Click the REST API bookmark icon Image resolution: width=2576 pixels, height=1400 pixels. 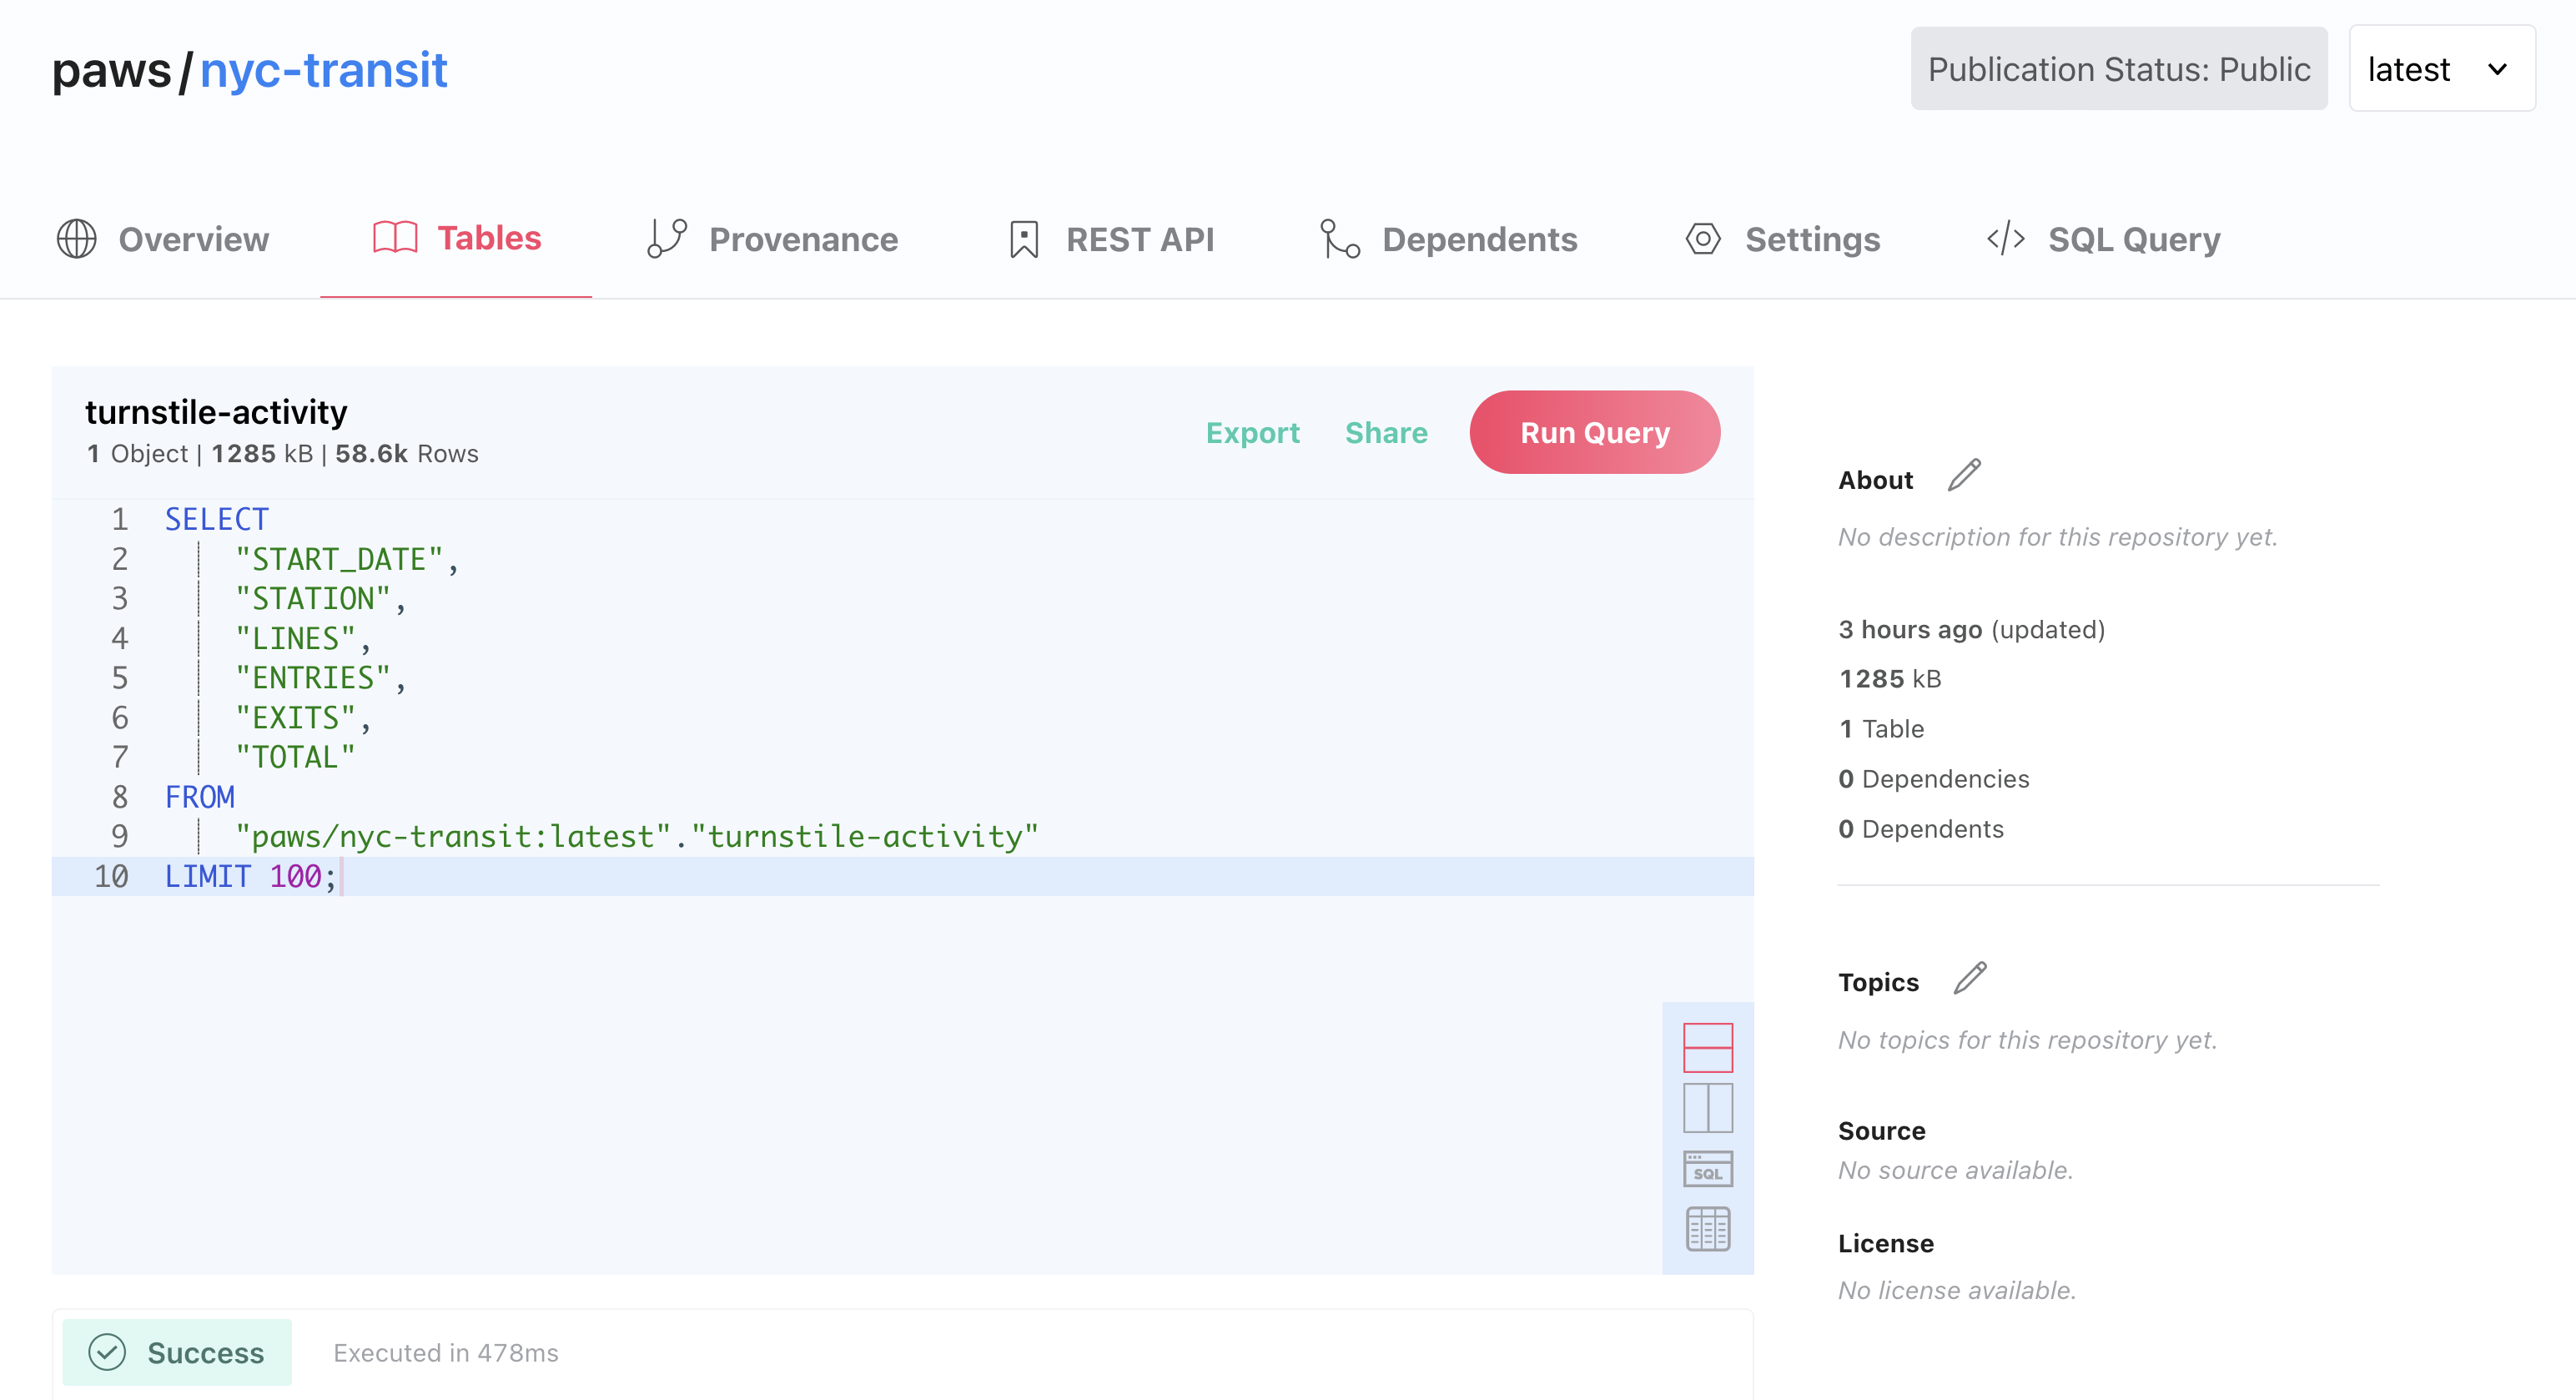click(x=1024, y=240)
